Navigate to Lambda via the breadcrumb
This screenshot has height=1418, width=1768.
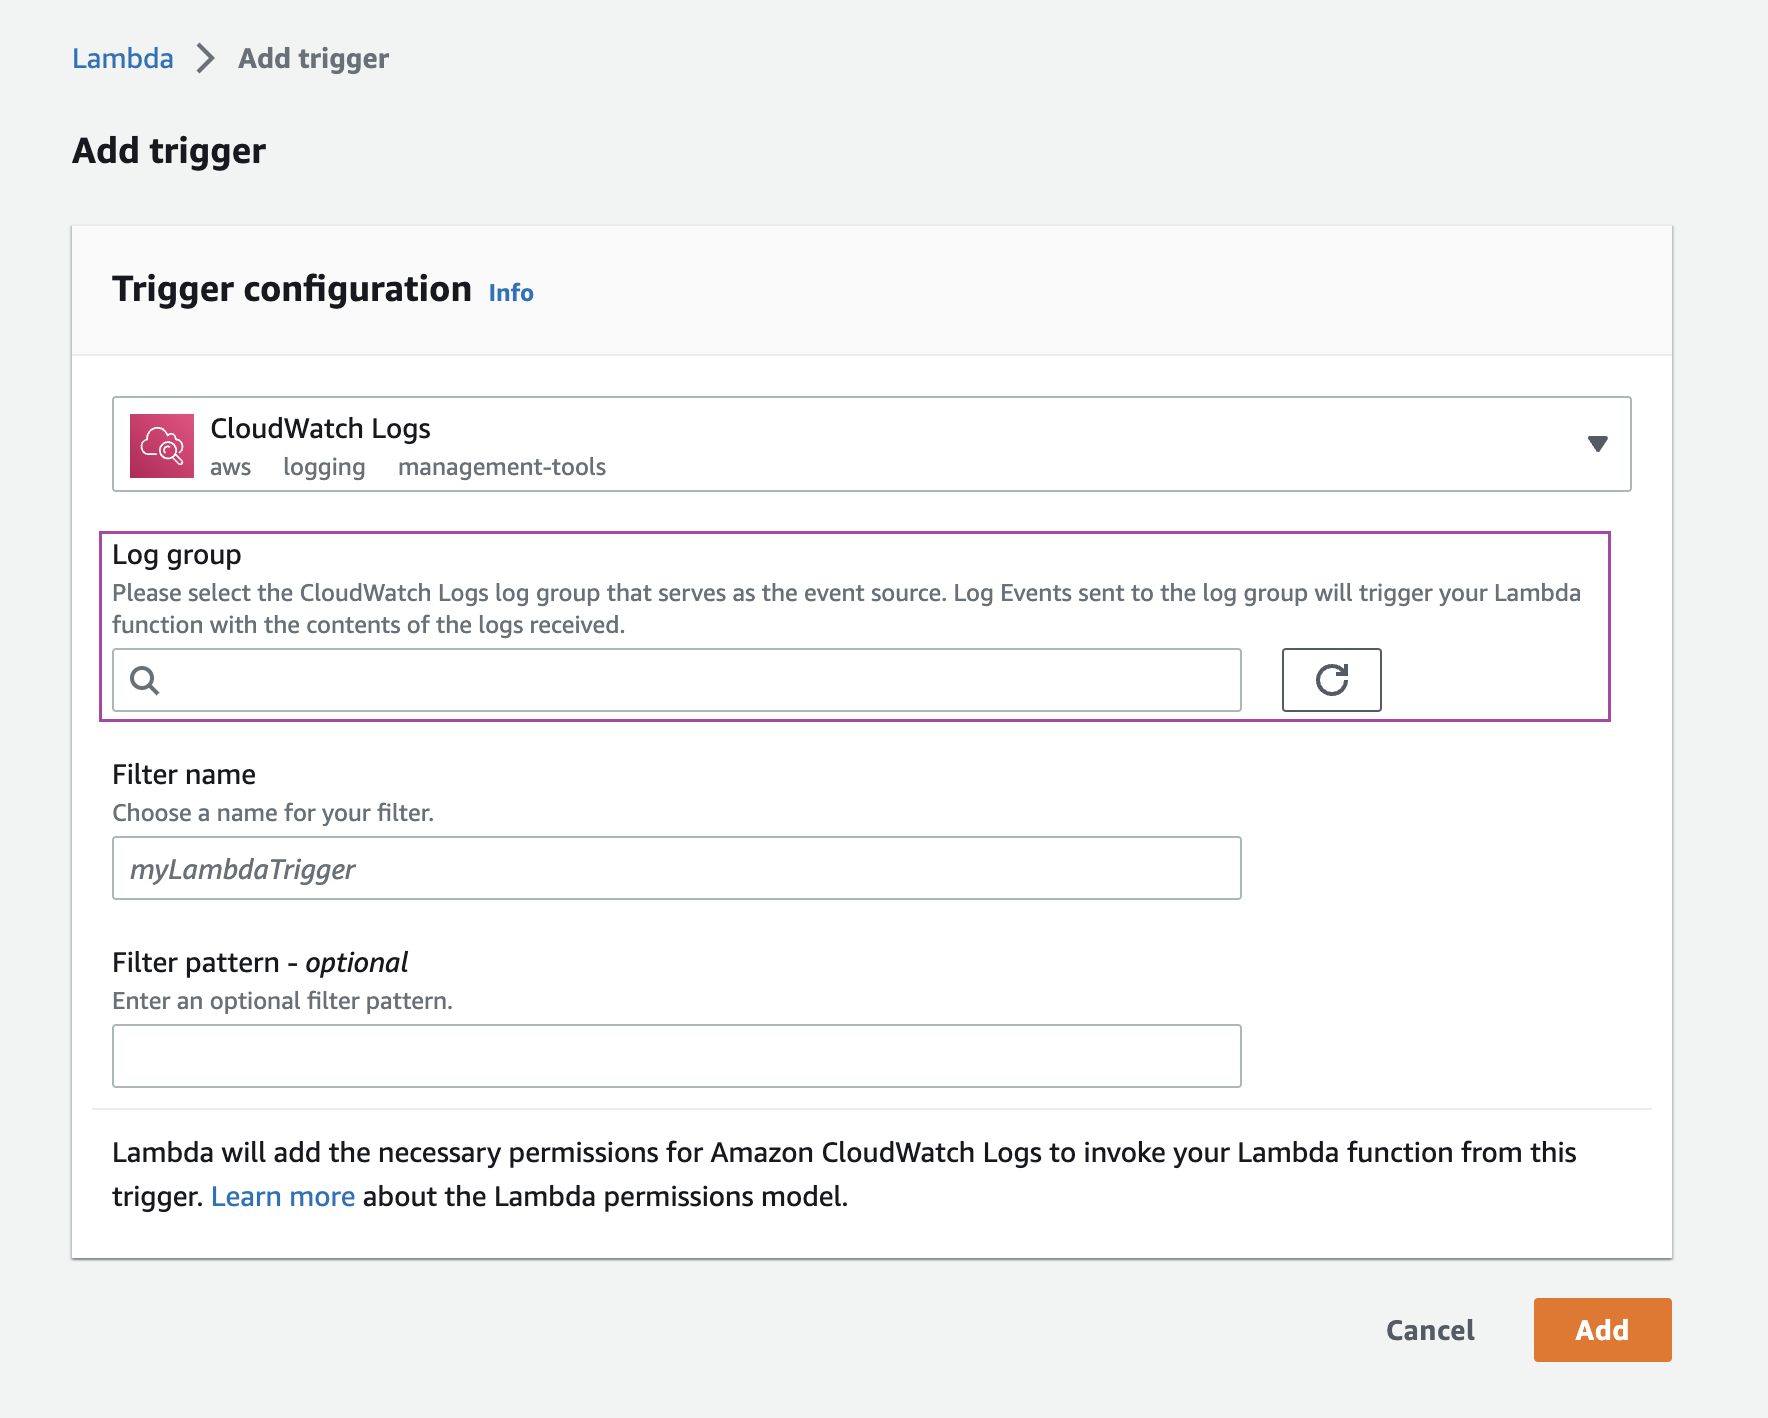(122, 58)
